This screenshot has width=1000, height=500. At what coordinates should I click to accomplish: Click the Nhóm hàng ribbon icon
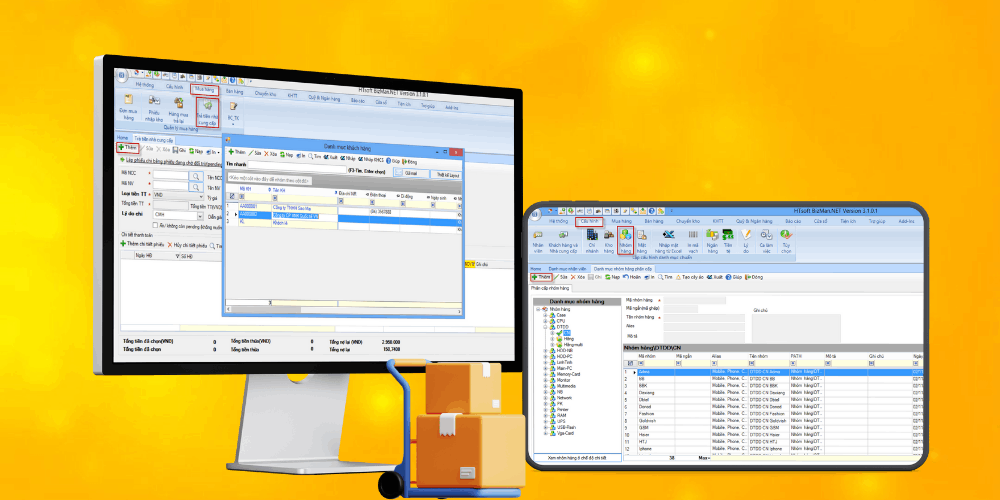pyautogui.click(x=626, y=243)
